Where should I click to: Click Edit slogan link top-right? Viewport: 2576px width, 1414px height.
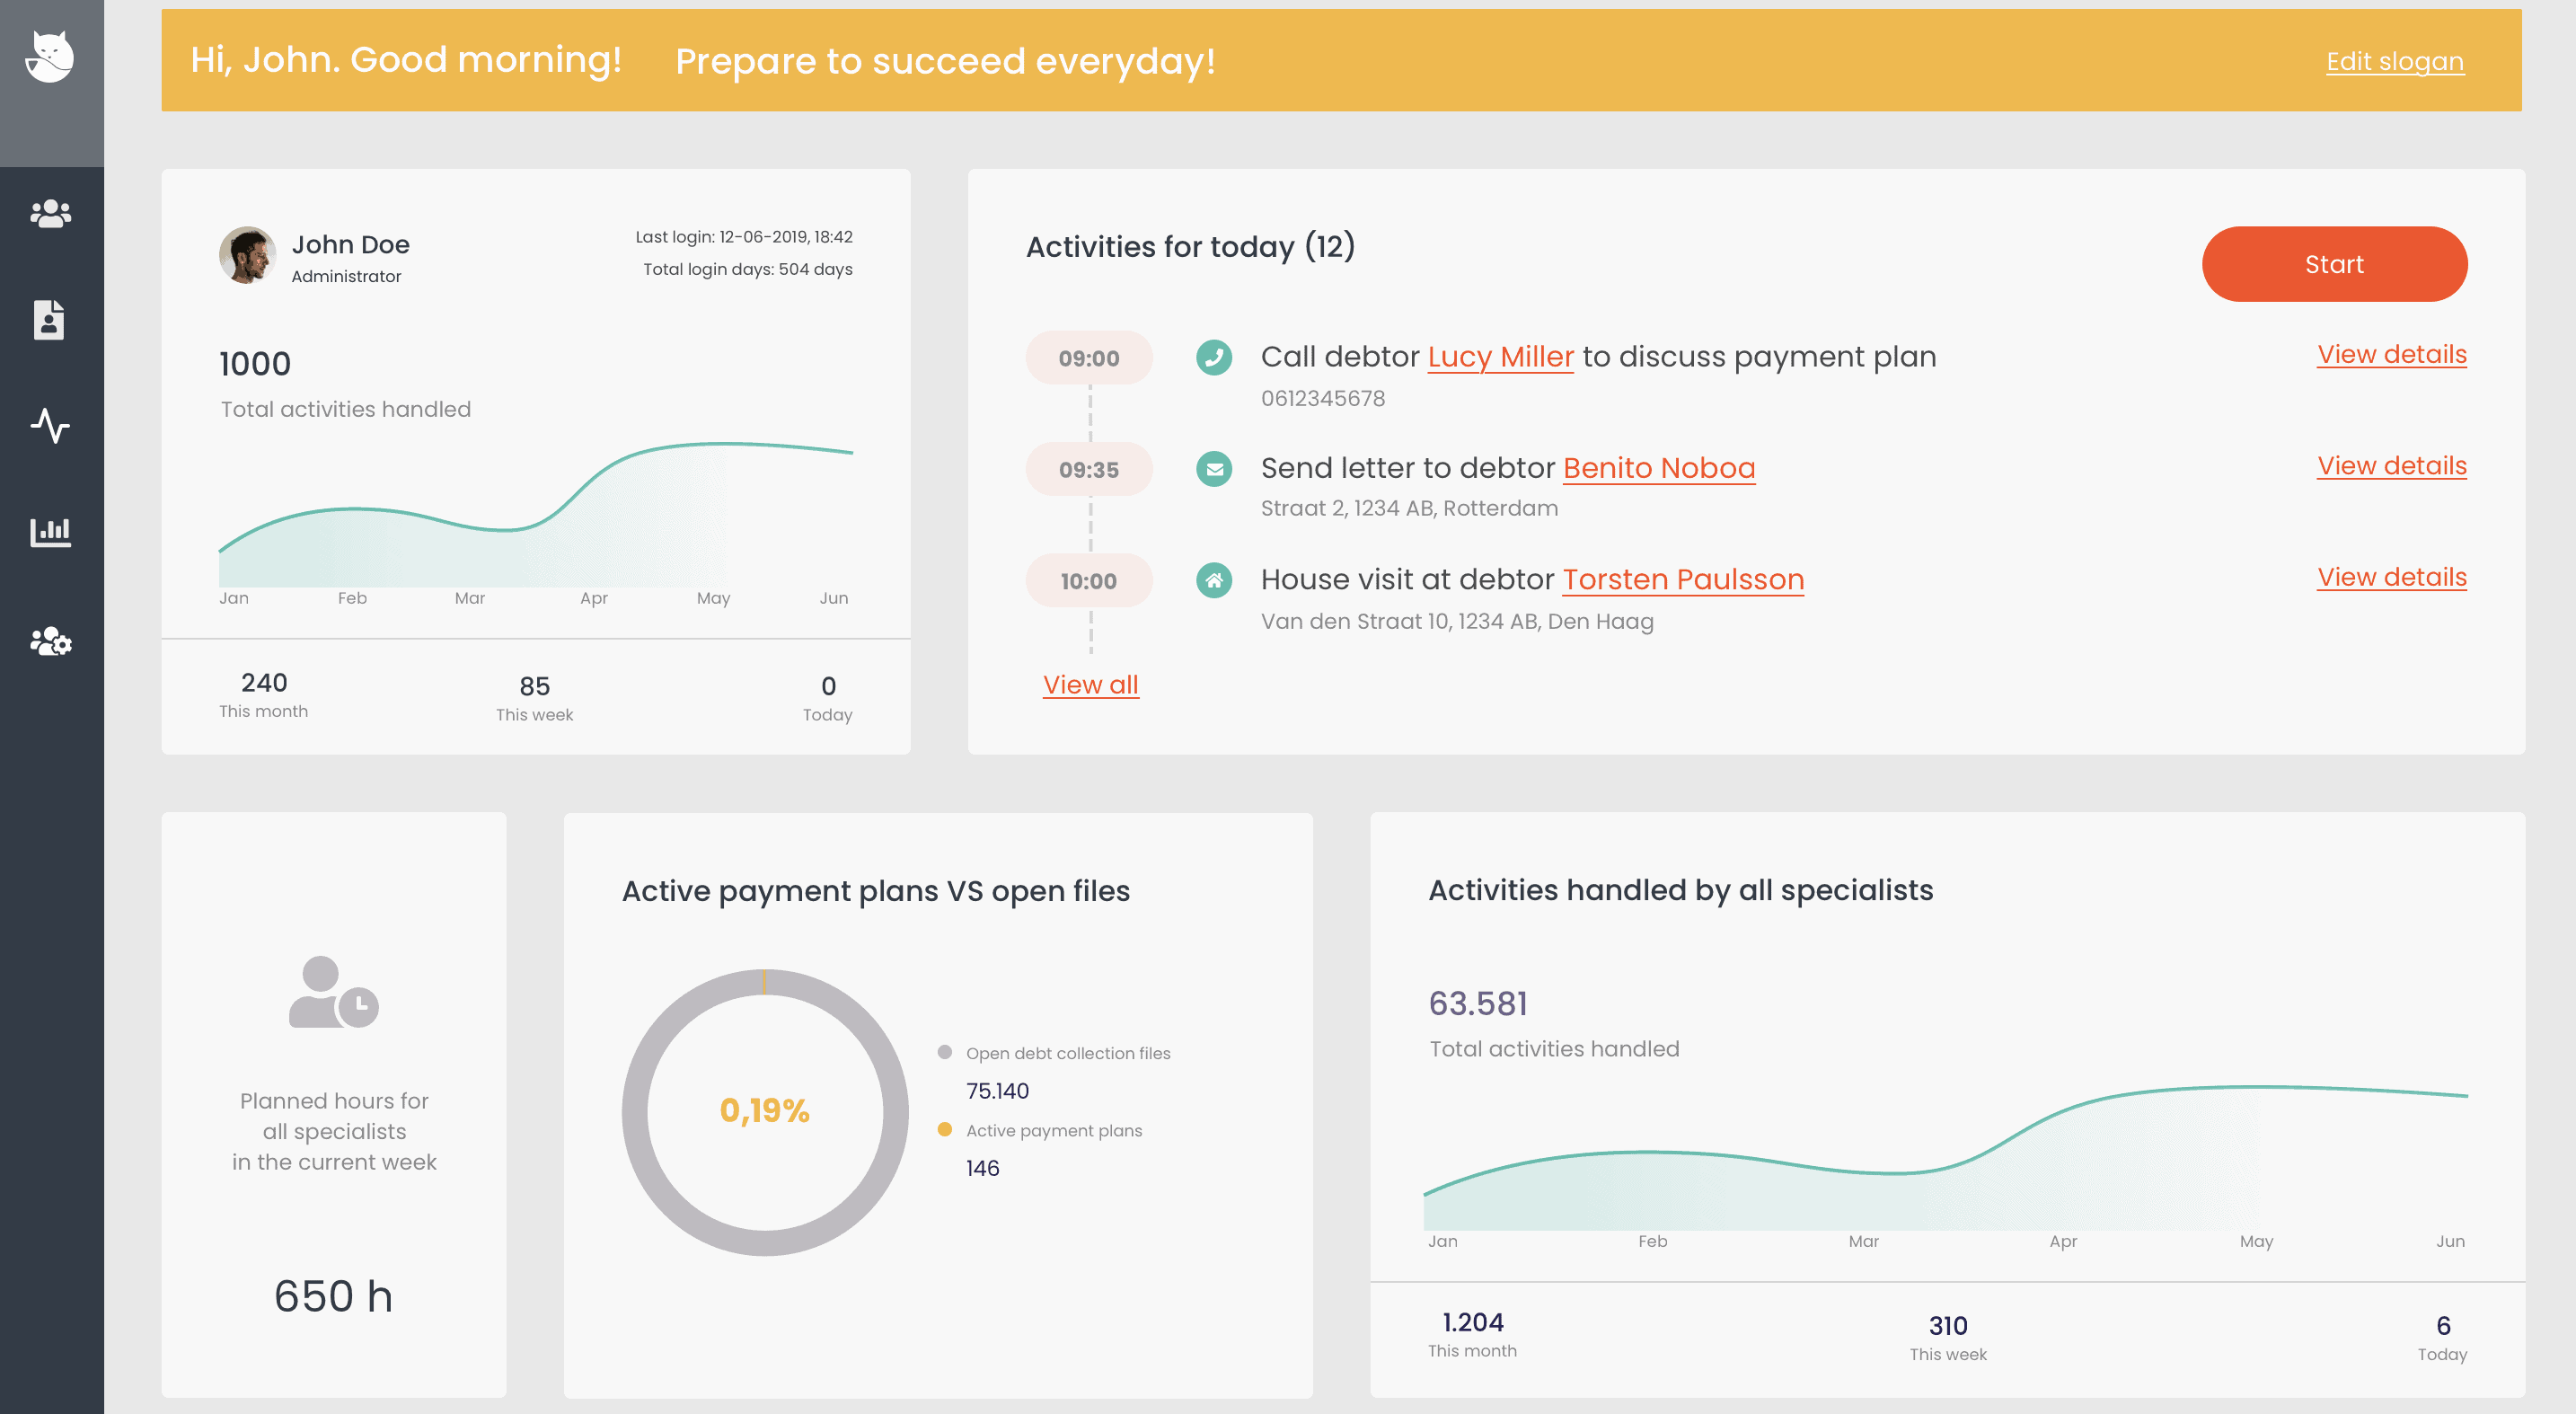tap(2394, 61)
